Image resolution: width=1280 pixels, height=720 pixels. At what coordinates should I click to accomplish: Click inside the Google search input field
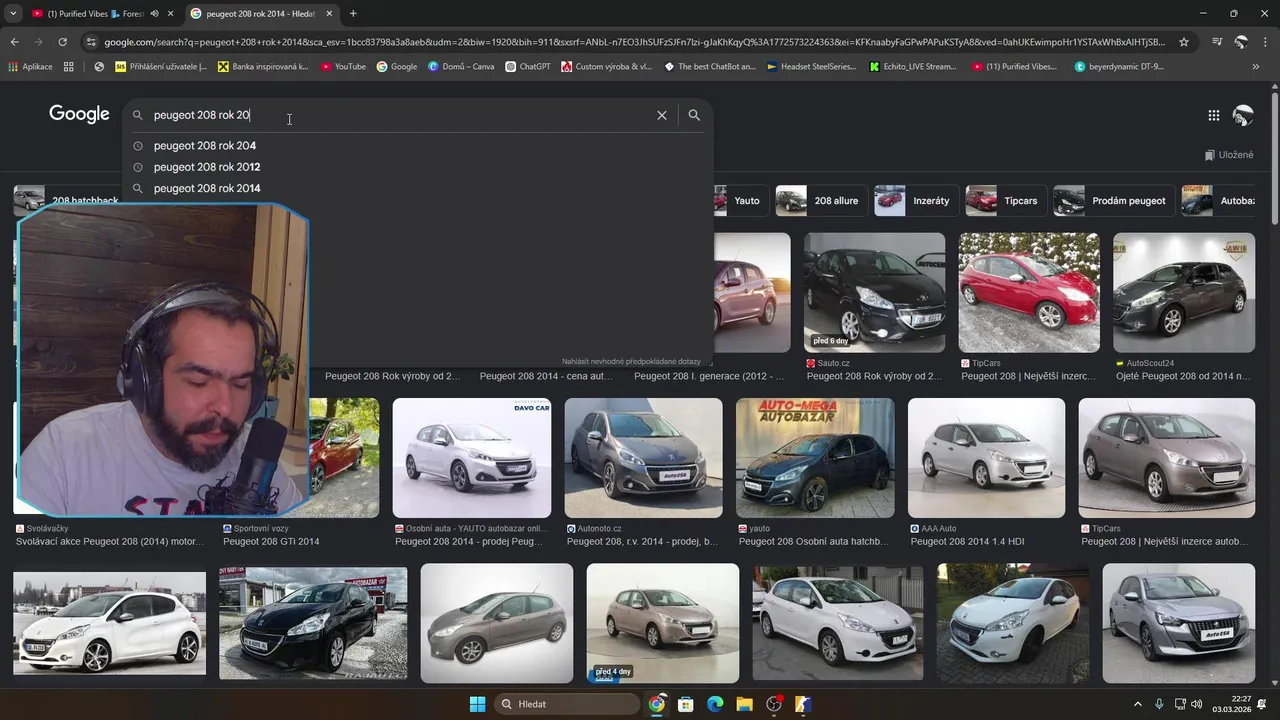click(400, 115)
